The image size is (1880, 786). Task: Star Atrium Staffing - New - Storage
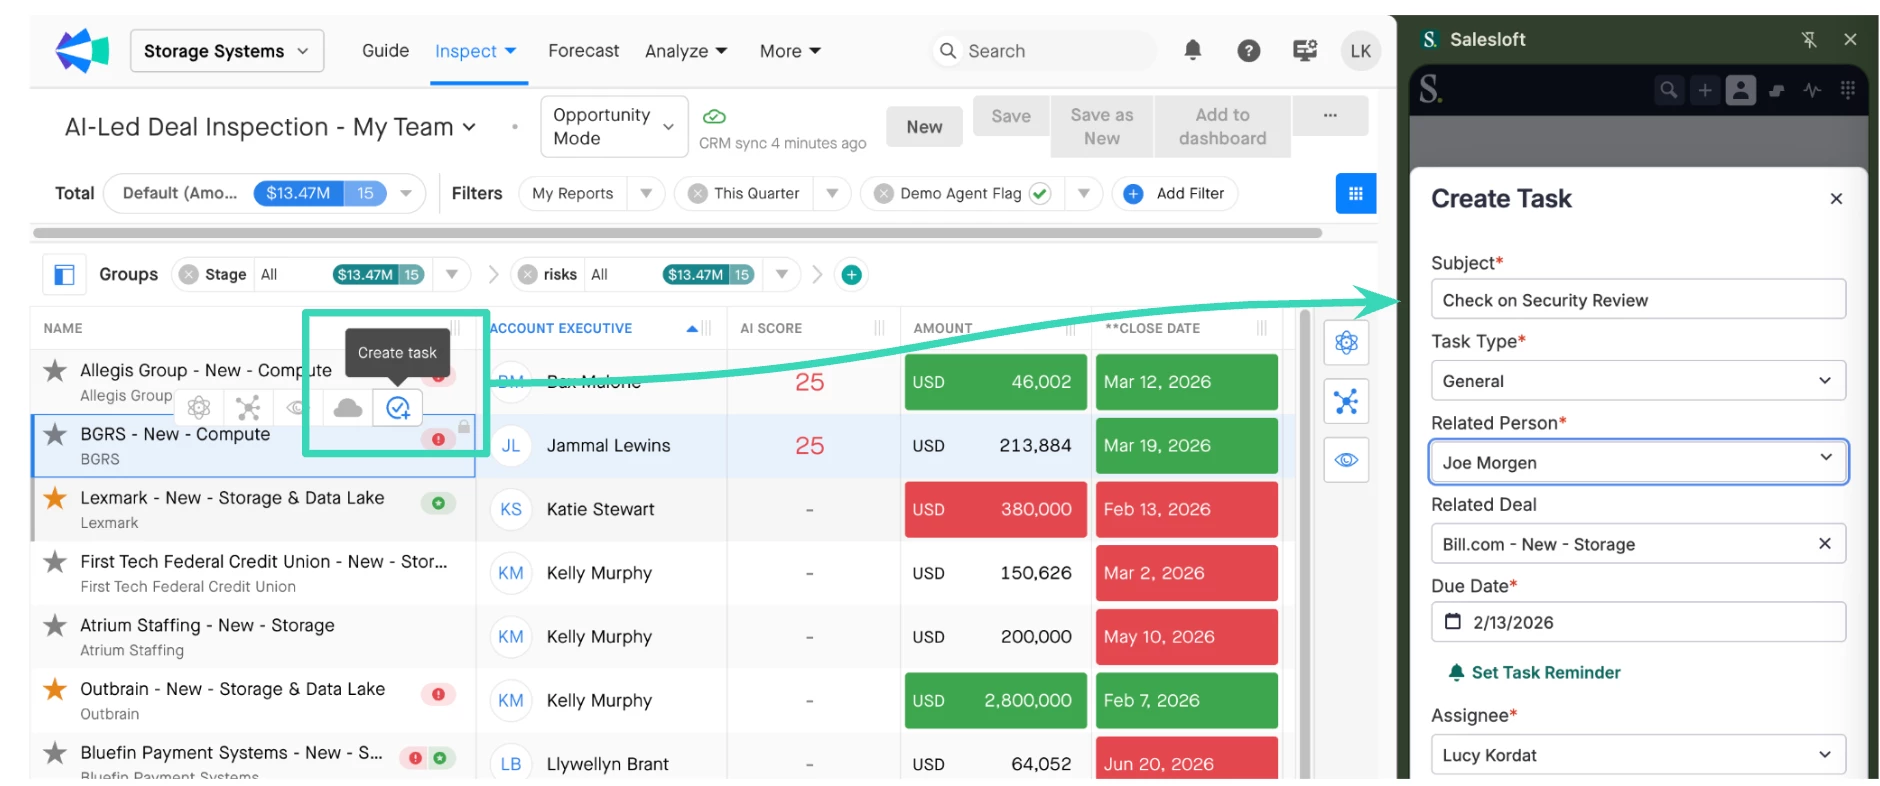pos(55,625)
